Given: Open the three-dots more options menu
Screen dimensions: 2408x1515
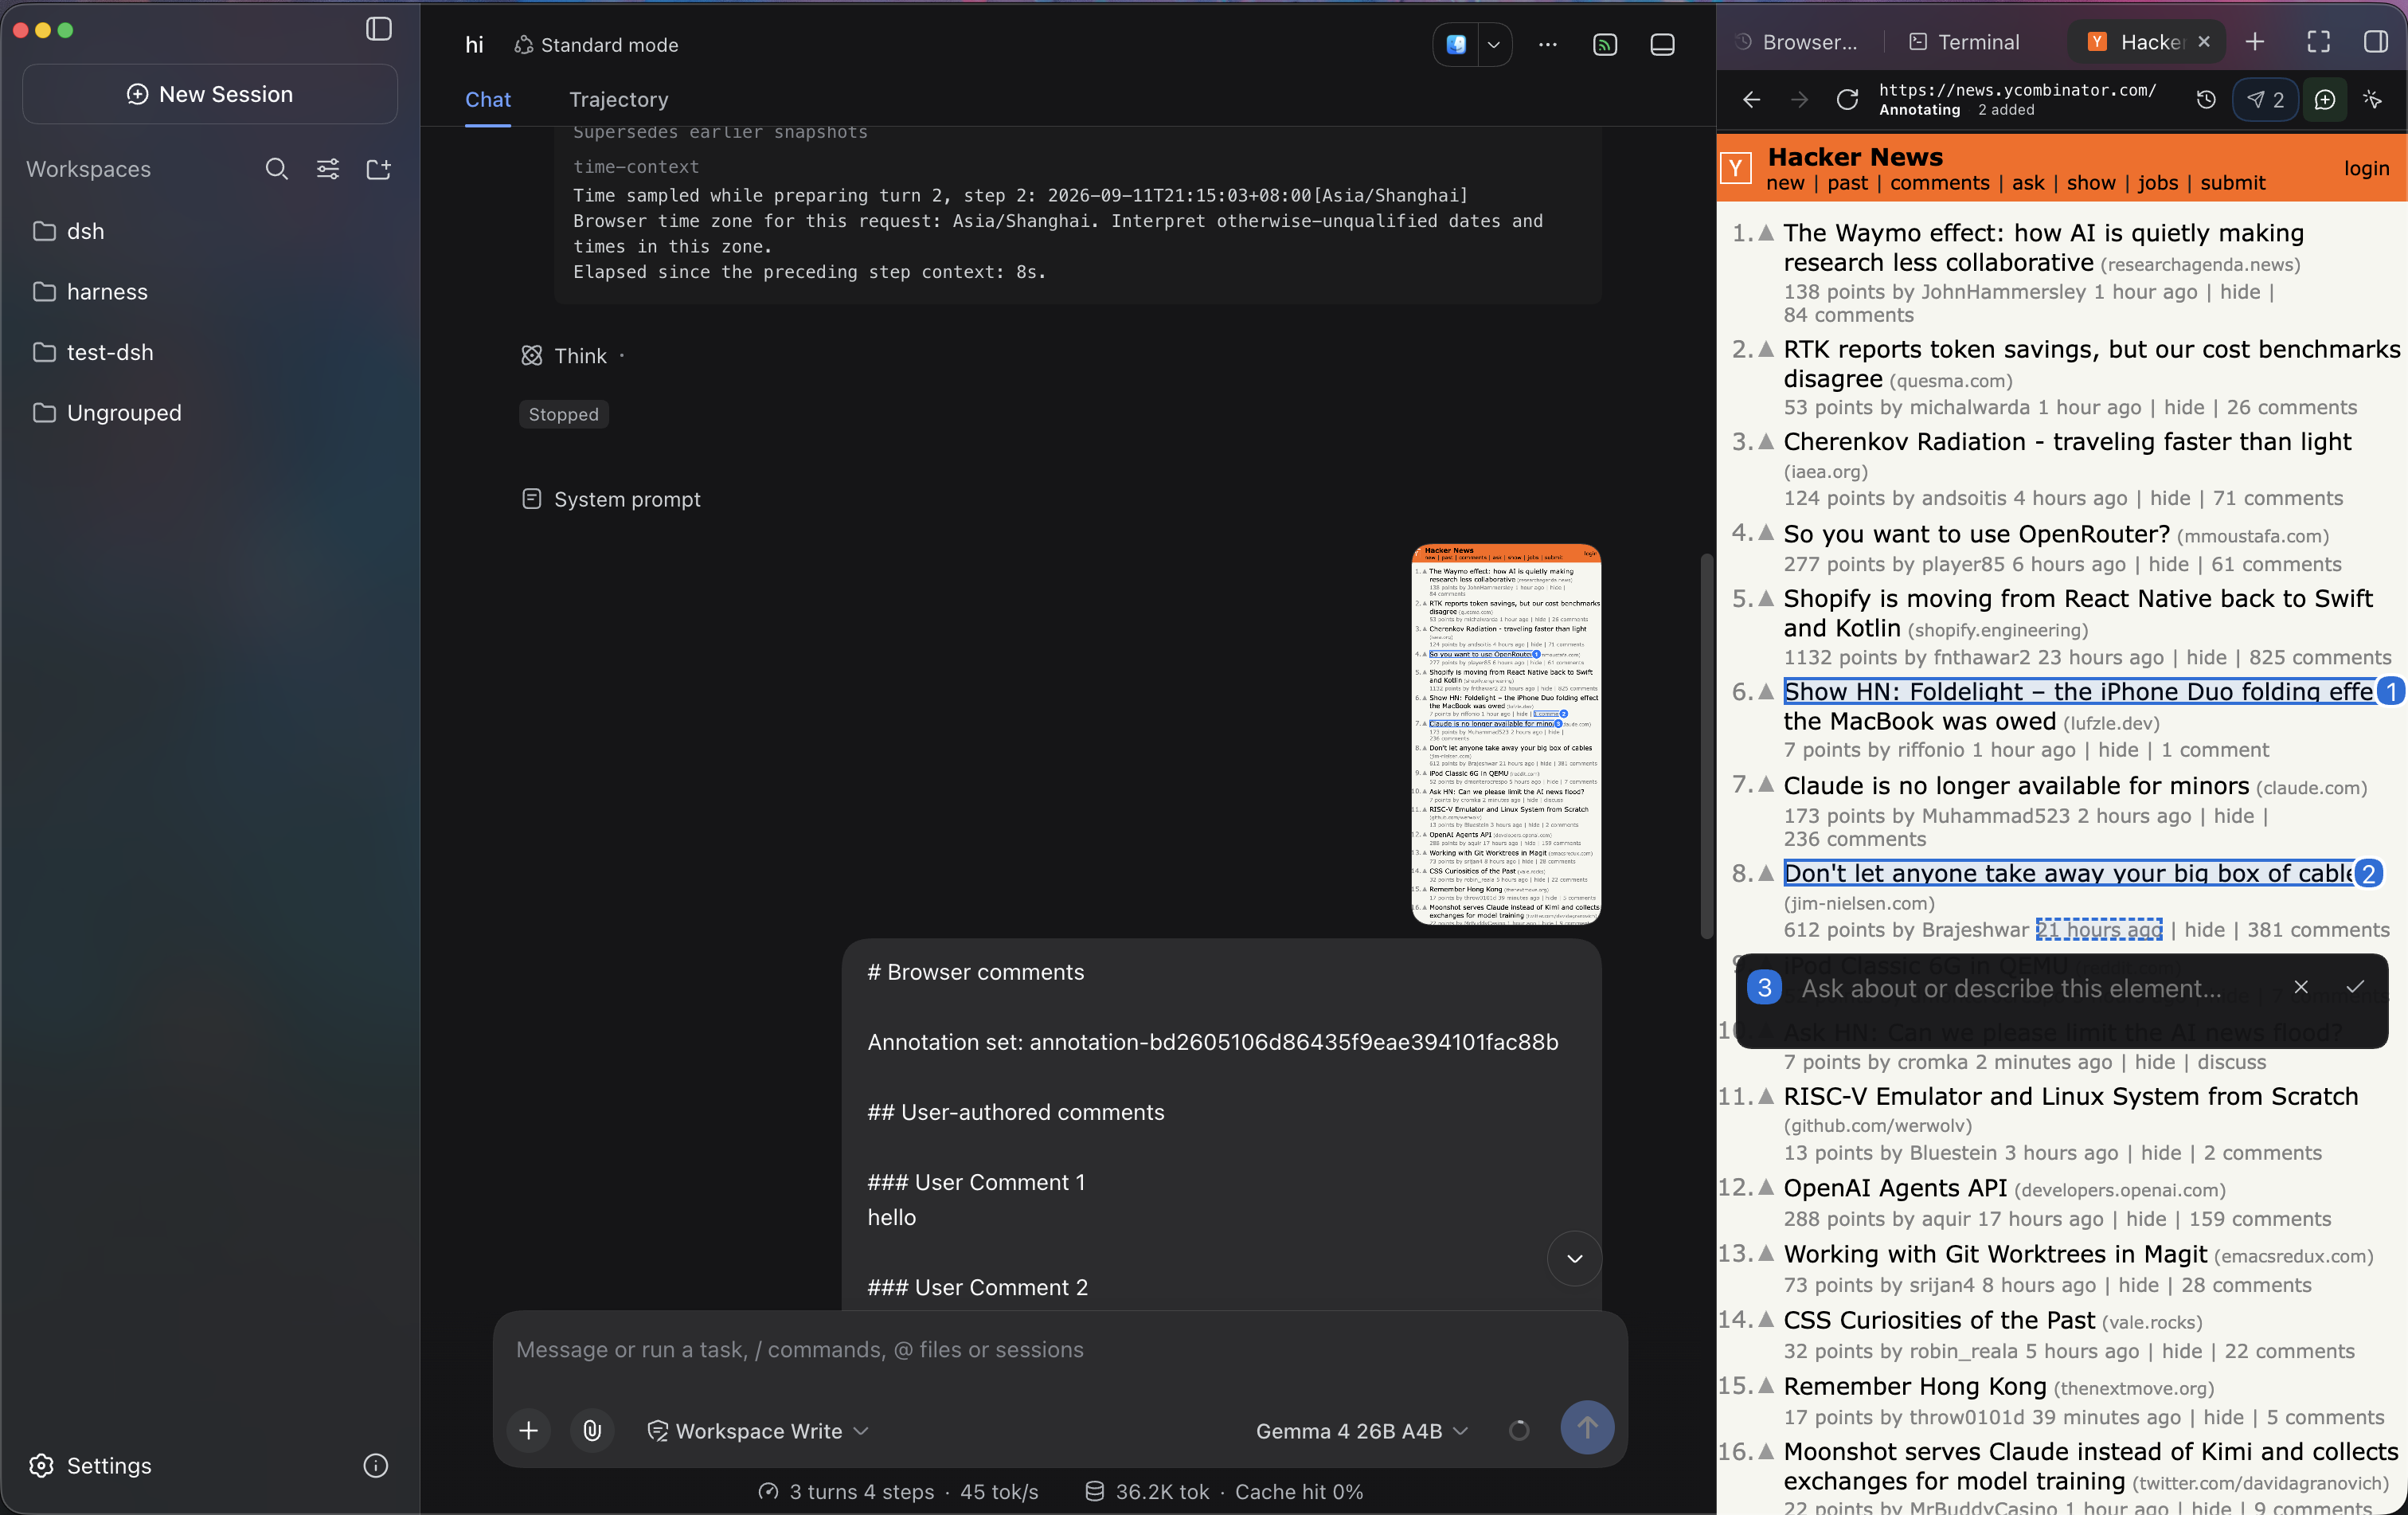Looking at the screenshot, I should (1548, 44).
